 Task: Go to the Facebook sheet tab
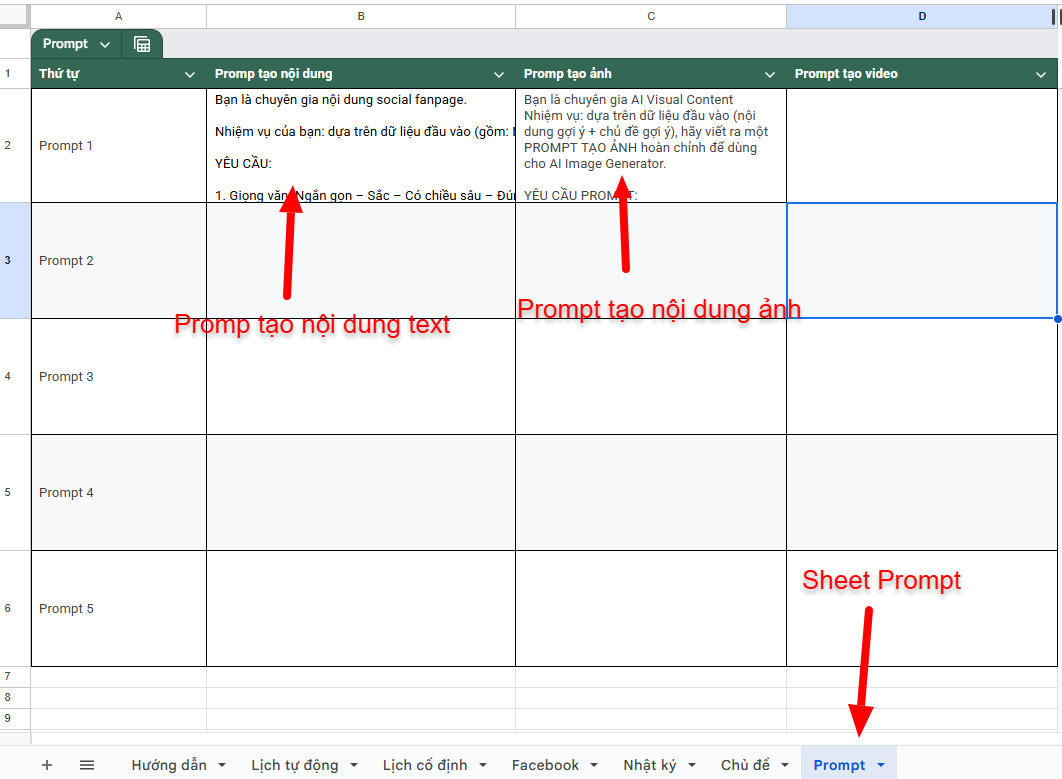[x=545, y=765]
